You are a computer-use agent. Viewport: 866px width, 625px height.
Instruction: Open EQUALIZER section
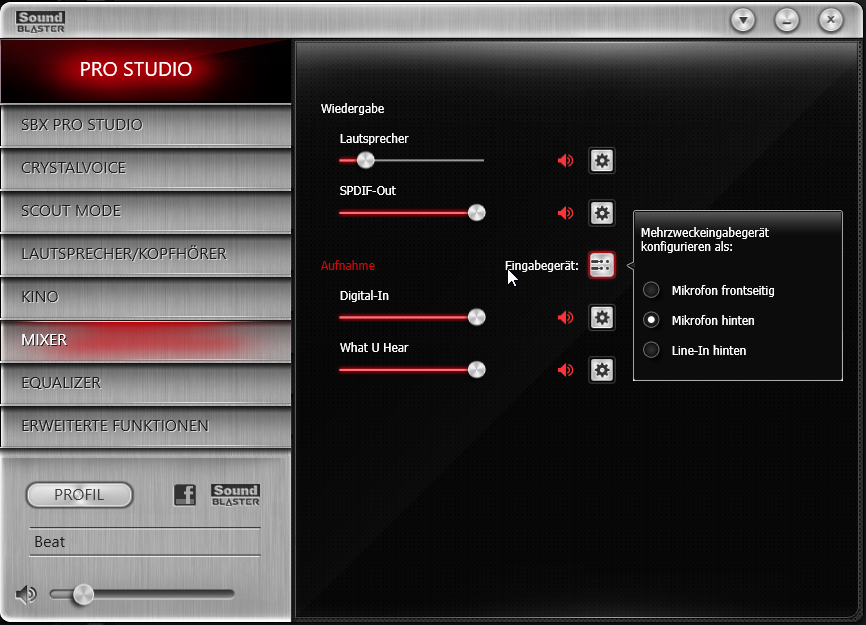[x=146, y=383]
